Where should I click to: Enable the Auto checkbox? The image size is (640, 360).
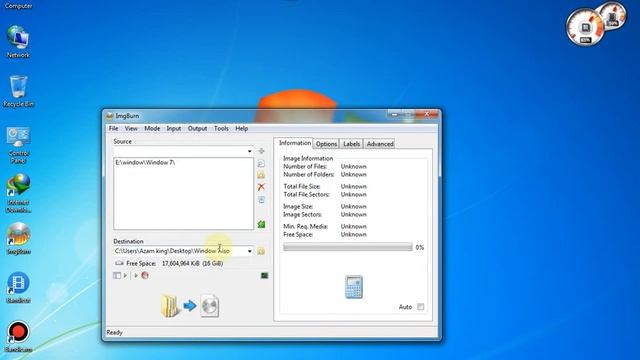[420, 307]
